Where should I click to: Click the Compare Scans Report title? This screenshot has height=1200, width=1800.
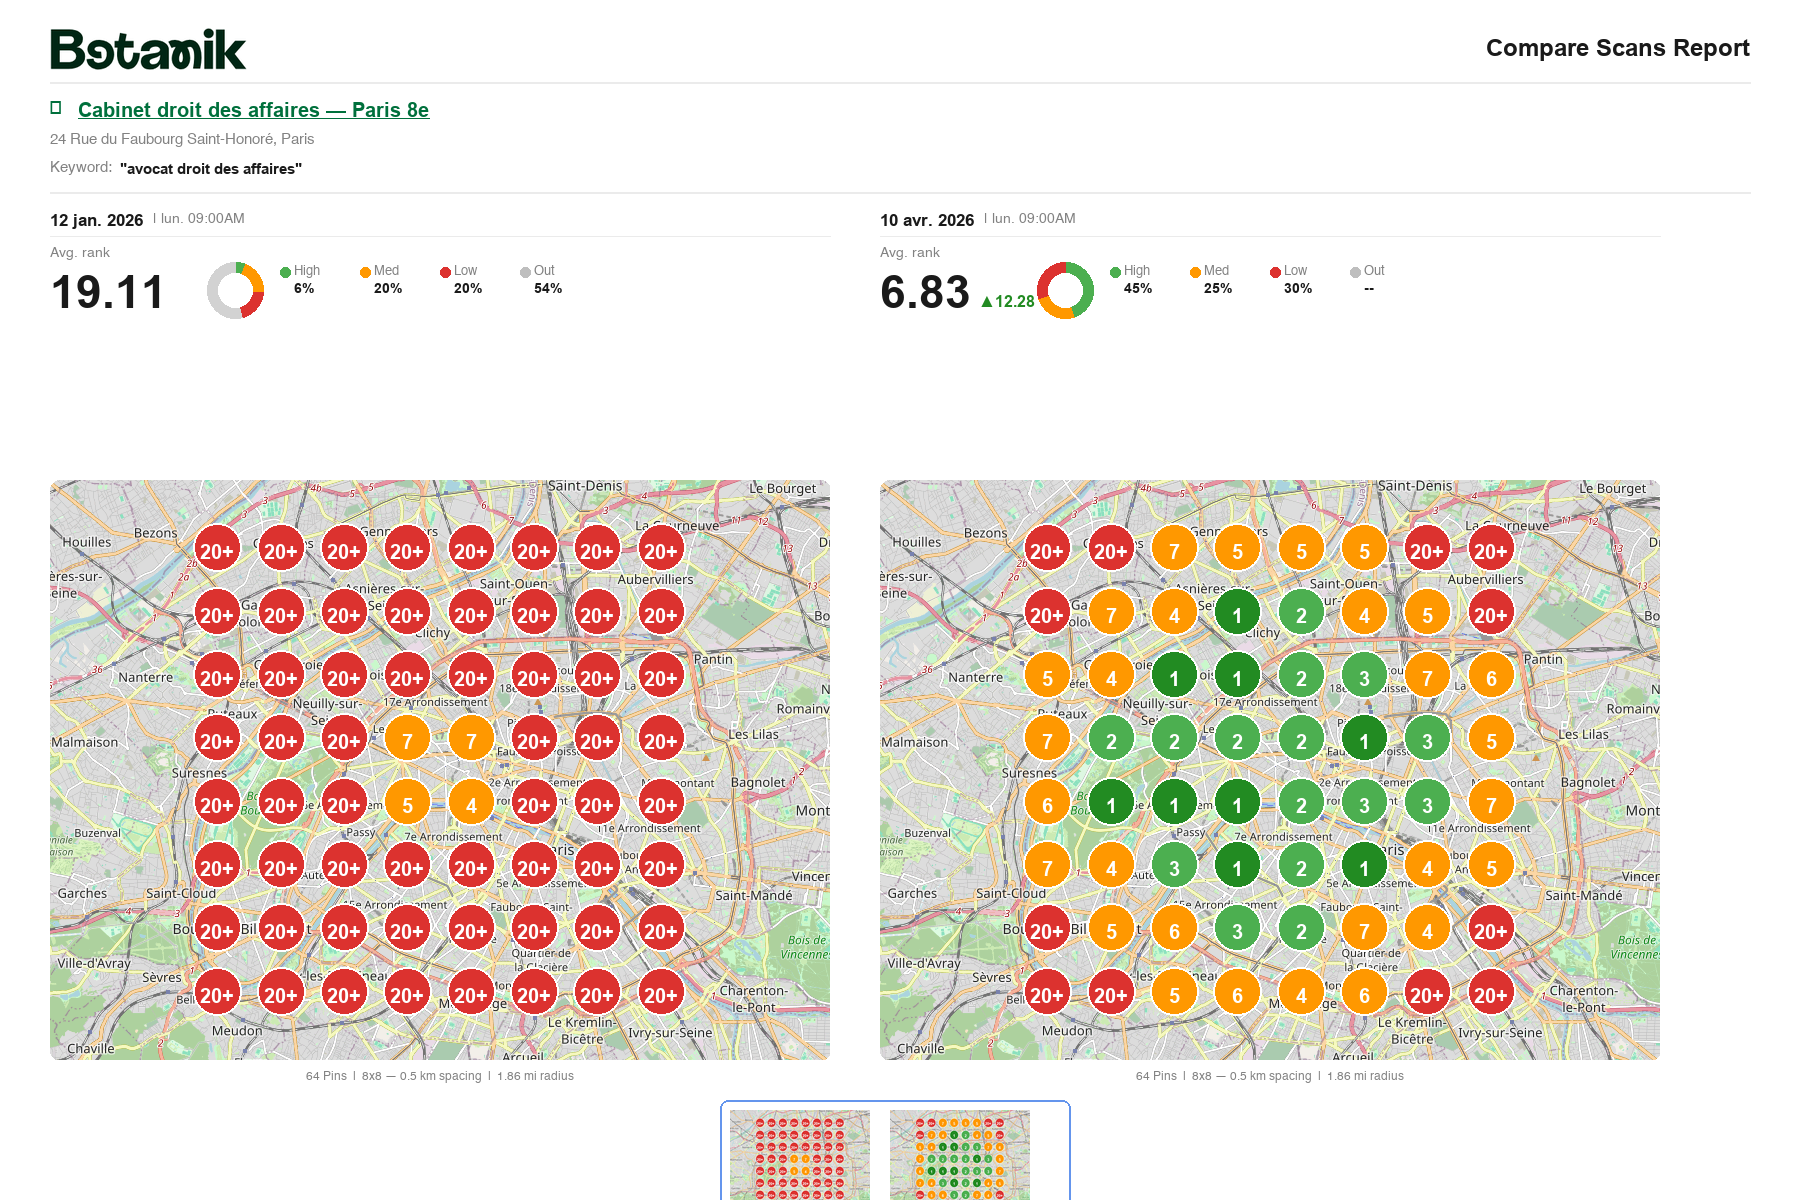[1617, 48]
